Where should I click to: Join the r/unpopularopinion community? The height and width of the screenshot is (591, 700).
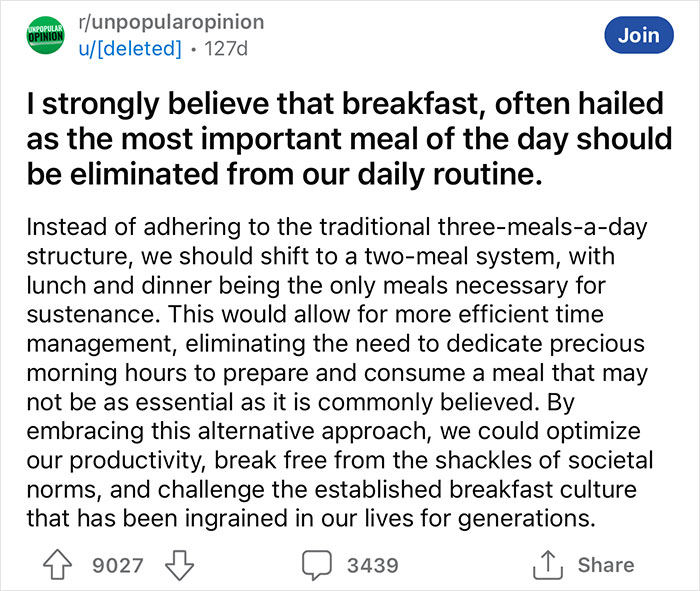point(638,35)
